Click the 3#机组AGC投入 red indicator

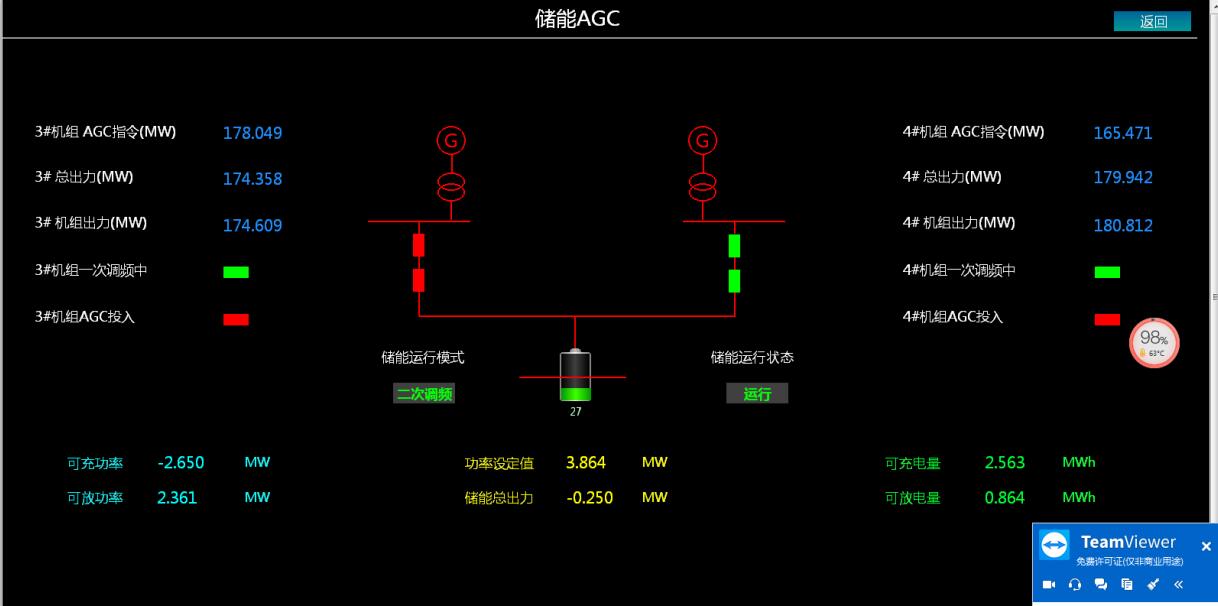click(x=236, y=319)
